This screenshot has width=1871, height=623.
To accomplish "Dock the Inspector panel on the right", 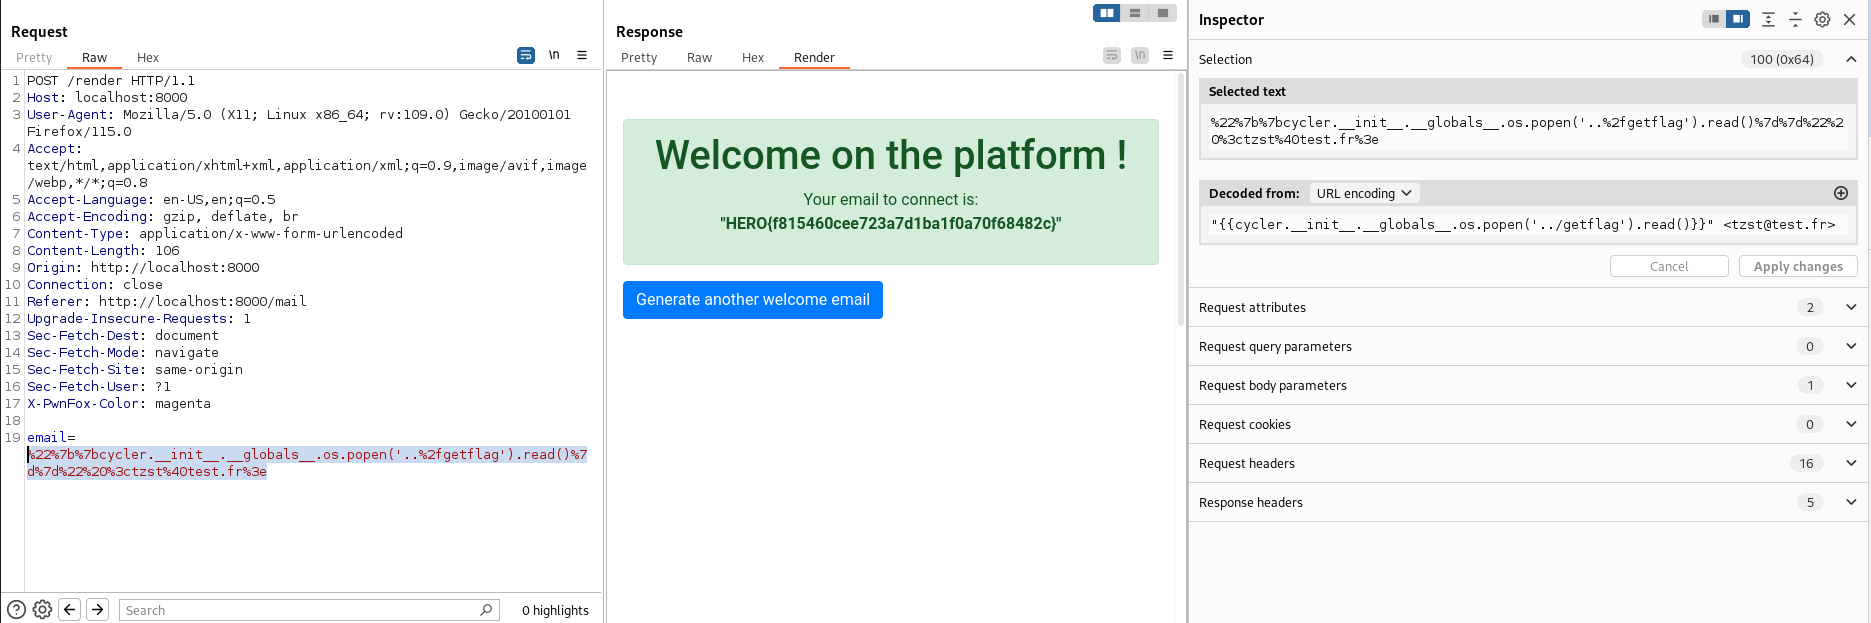I will click(1738, 19).
